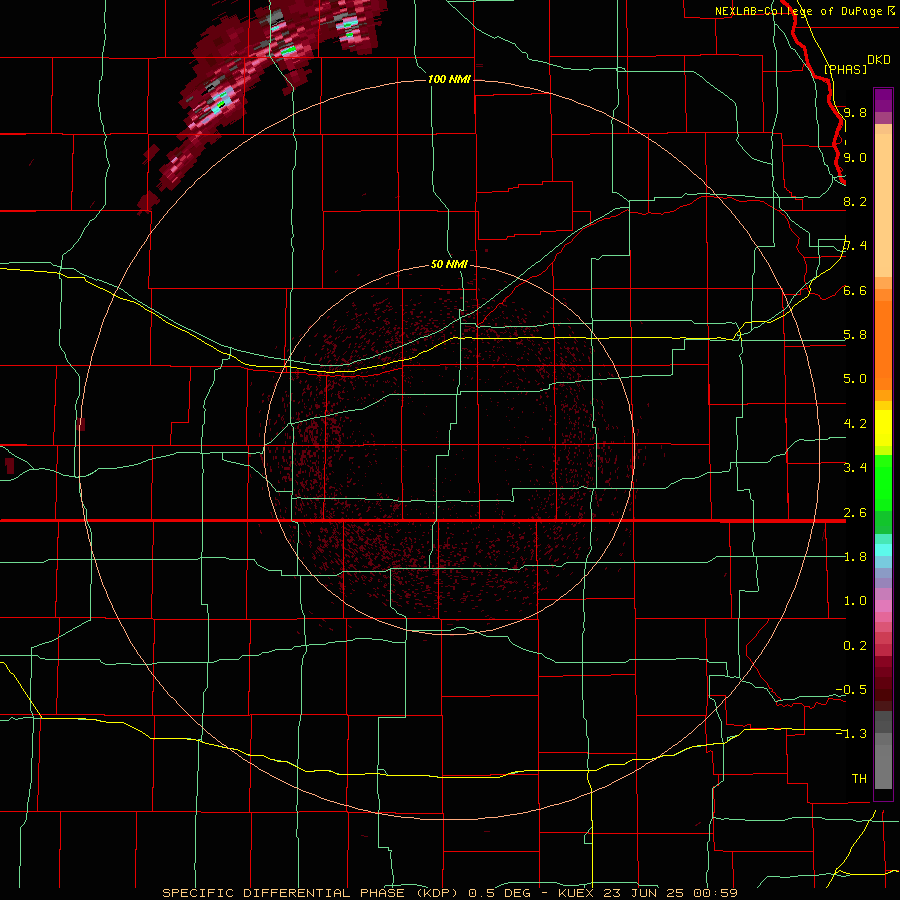Click the 4.2 value on the scale
Viewport: 900px width, 900px height.
click(855, 424)
